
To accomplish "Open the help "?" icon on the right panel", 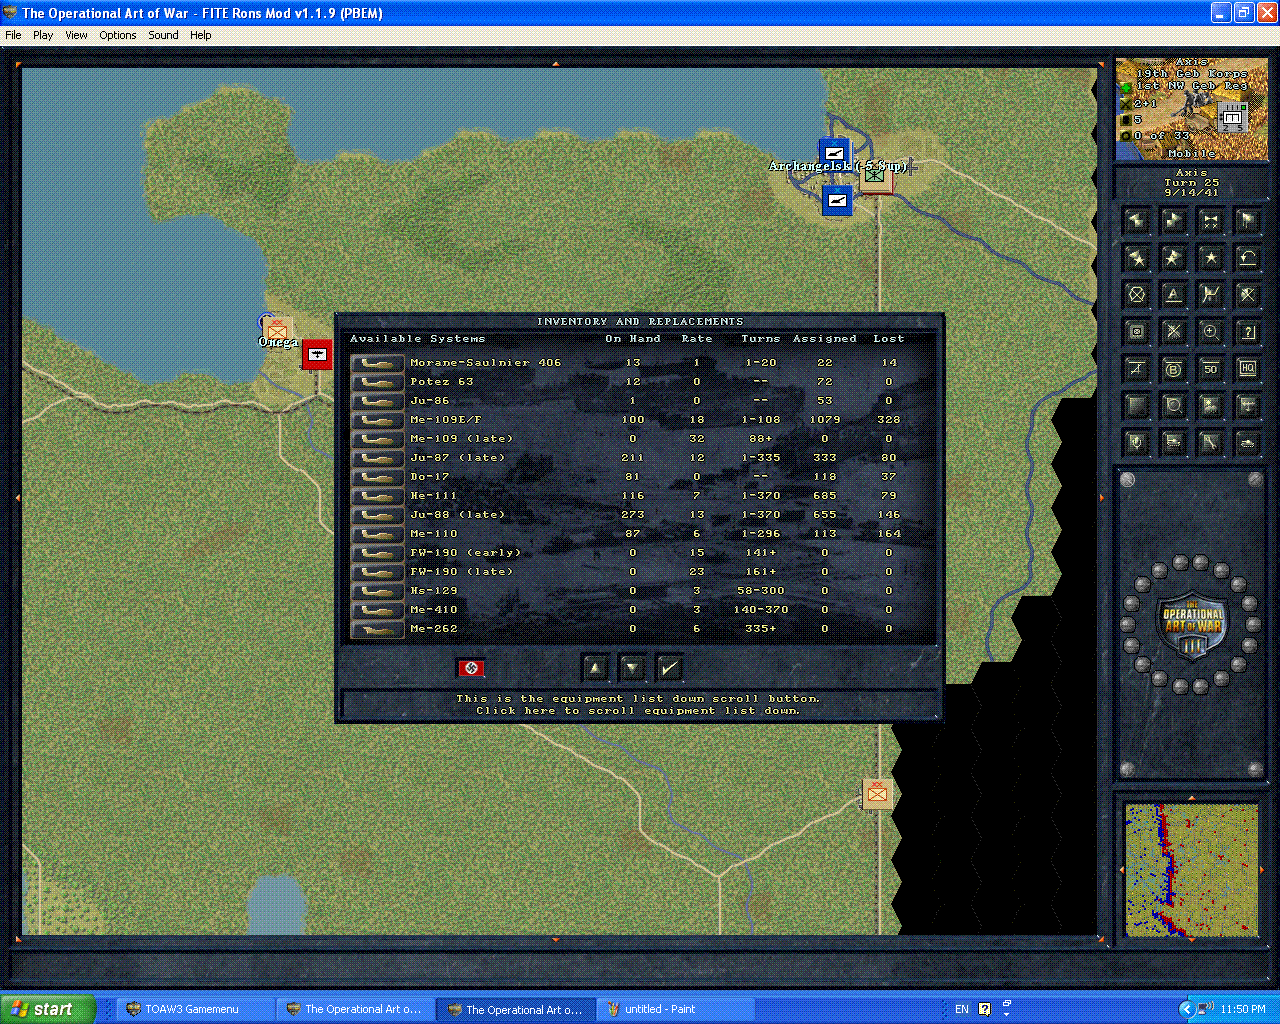I will (1247, 332).
